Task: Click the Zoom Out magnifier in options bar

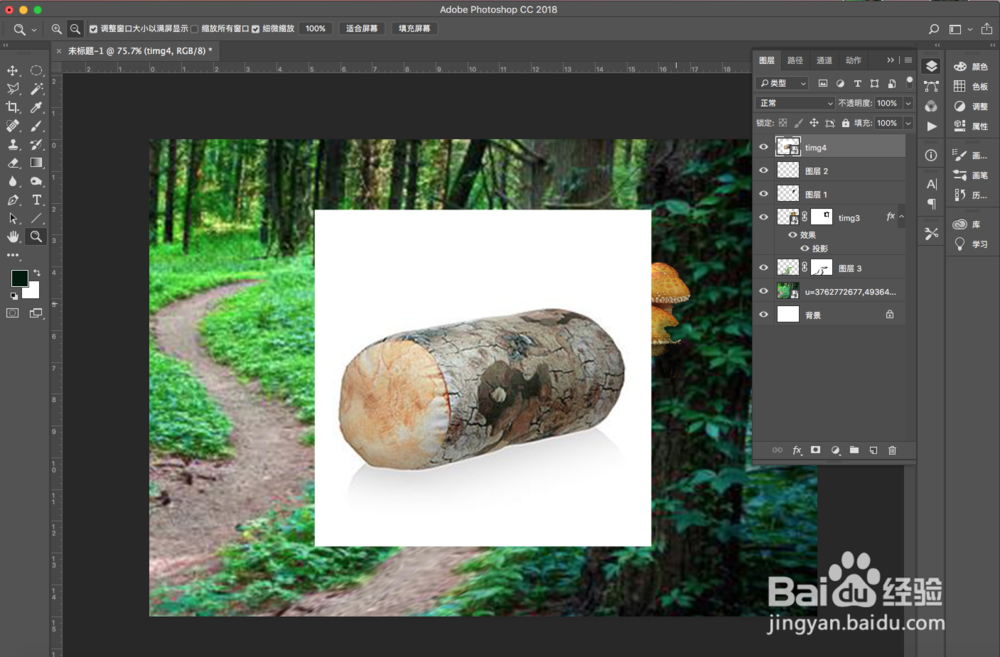Action: click(x=75, y=29)
